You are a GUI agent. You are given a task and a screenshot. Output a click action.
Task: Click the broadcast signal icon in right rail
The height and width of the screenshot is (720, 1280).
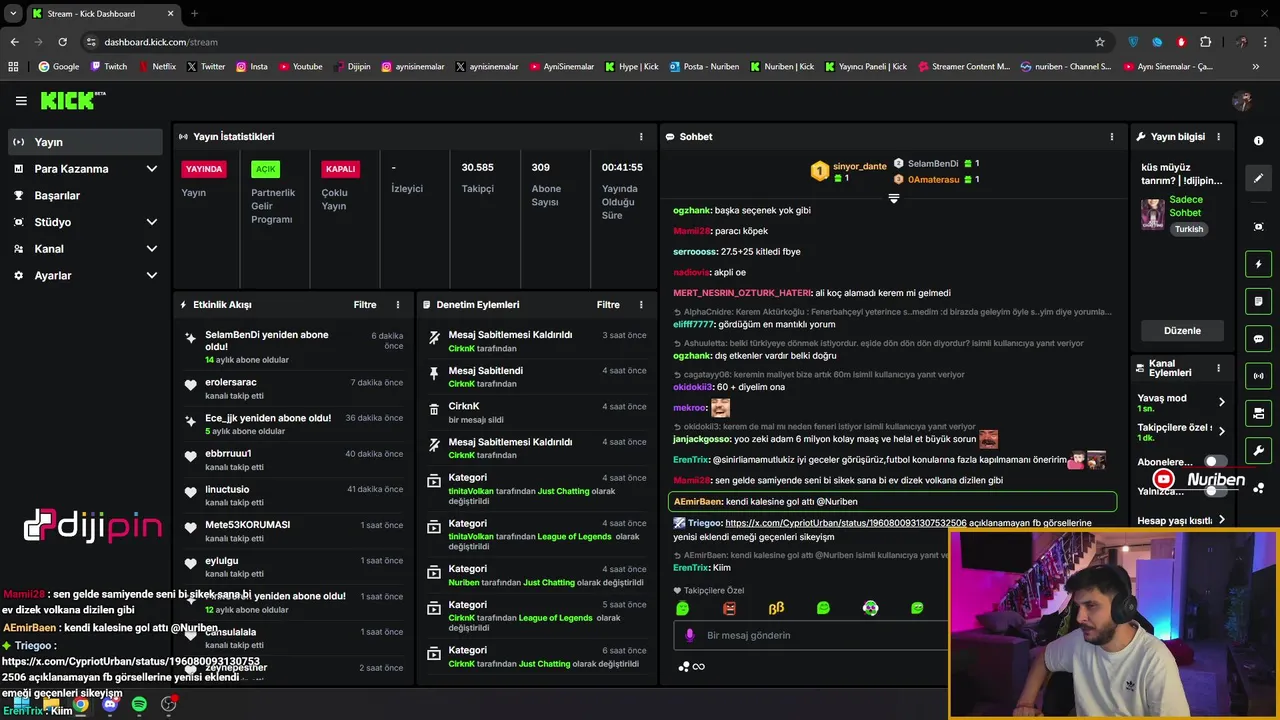coord(1259,376)
